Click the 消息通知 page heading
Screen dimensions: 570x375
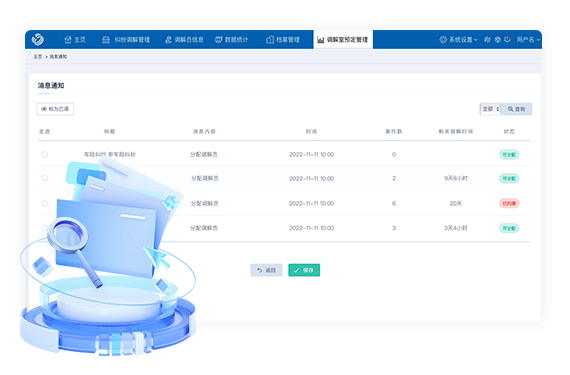point(51,85)
